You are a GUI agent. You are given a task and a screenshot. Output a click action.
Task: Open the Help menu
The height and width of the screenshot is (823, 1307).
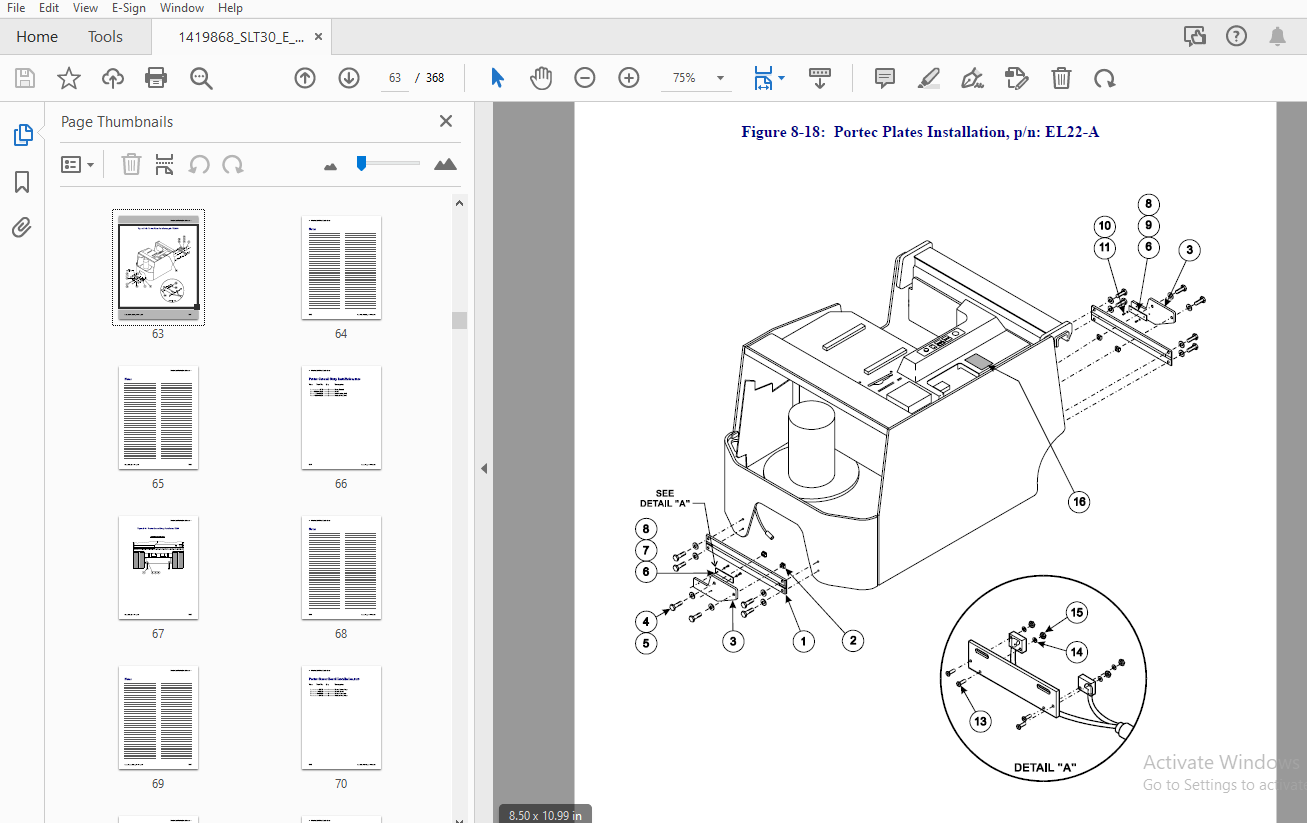(230, 8)
